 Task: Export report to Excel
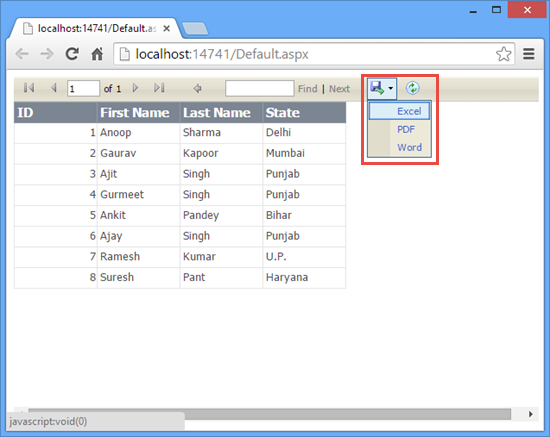[x=399, y=111]
